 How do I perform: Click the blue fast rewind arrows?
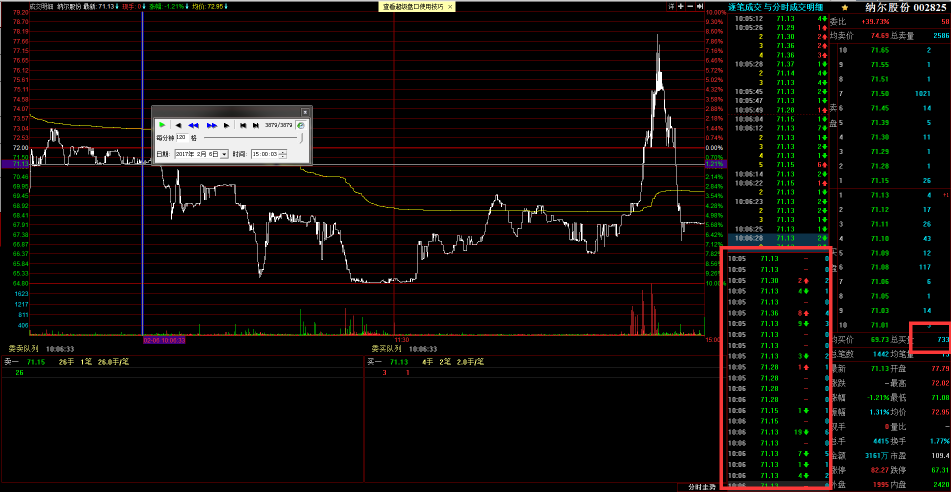193,125
